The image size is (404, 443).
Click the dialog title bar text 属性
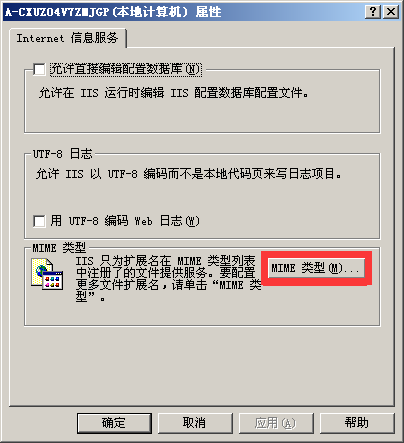[208, 12]
